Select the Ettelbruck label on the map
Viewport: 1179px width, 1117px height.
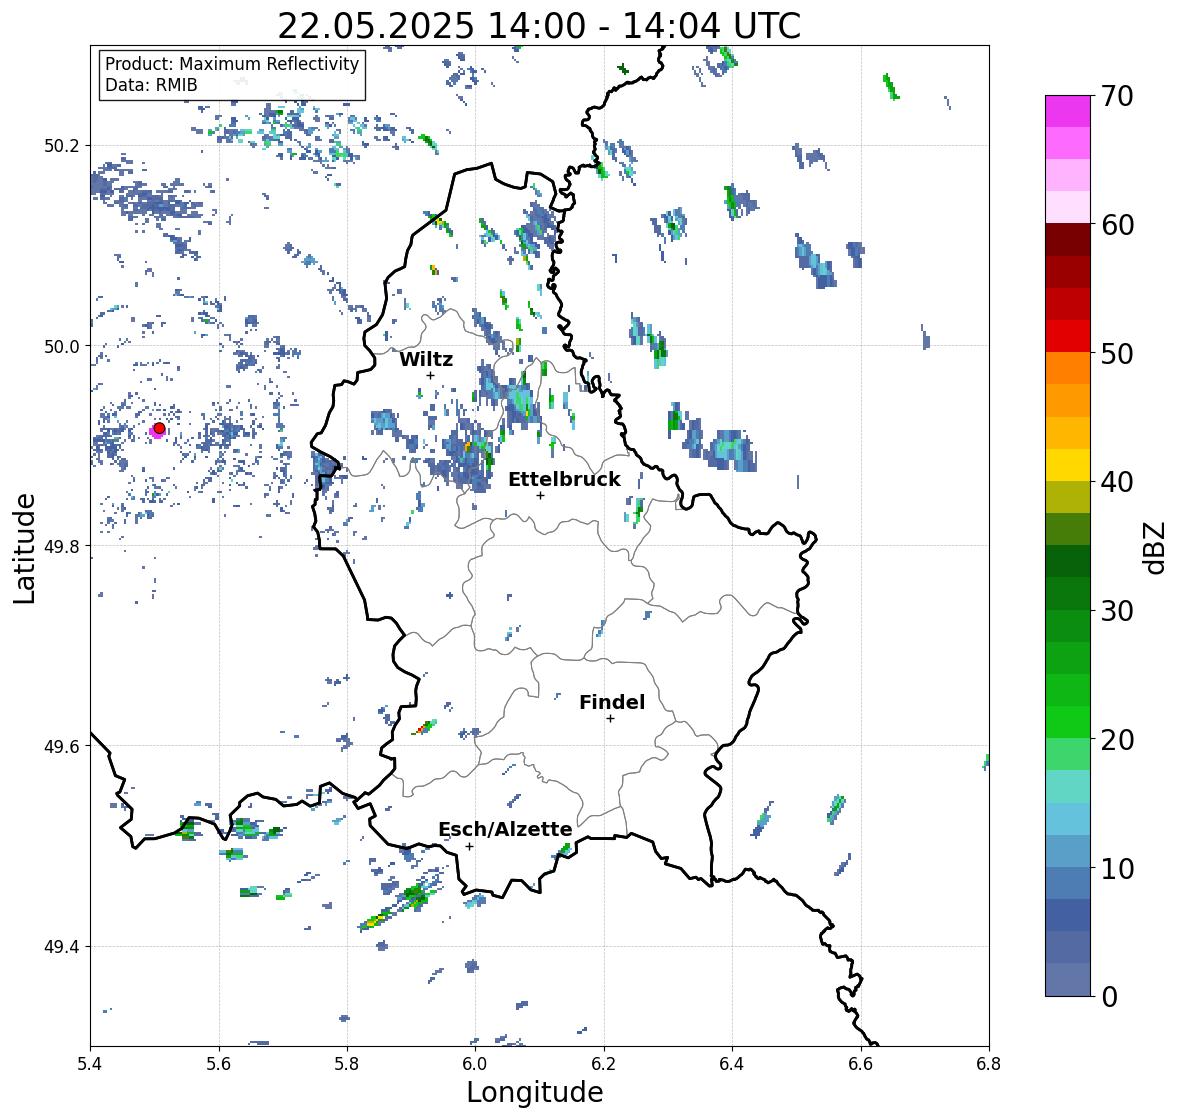(564, 480)
